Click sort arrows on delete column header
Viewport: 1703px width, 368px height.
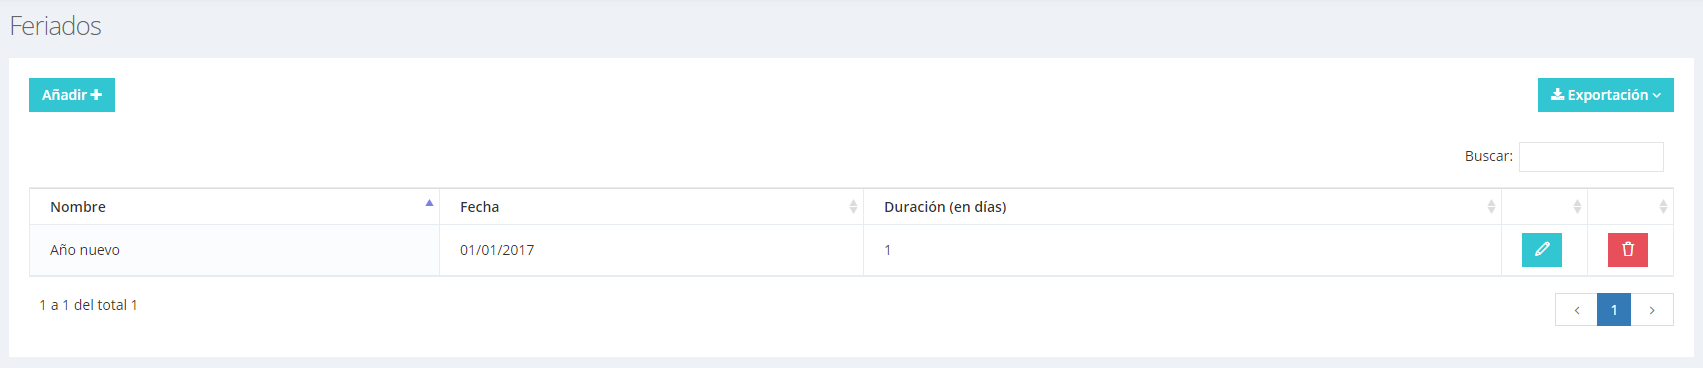pyautogui.click(x=1663, y=207)
